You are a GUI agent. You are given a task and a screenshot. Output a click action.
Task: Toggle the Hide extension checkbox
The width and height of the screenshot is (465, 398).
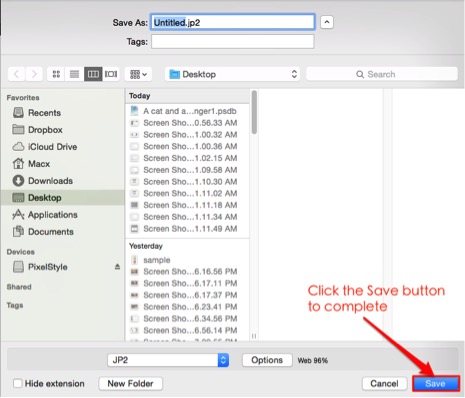point(18,383)
